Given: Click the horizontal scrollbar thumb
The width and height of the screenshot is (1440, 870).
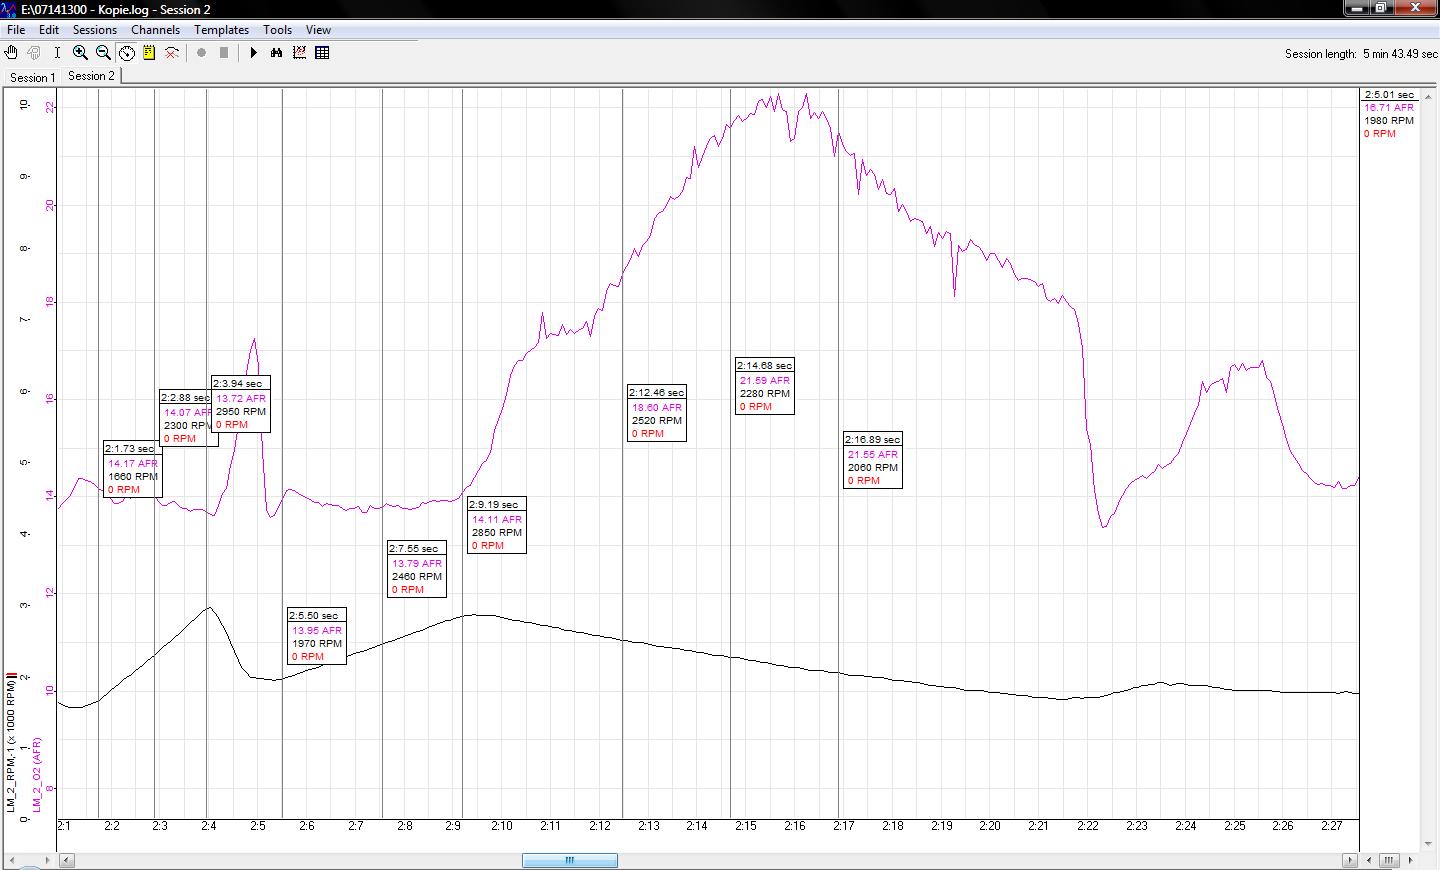Looking at the screenshot, I should [x=569, y=860].
